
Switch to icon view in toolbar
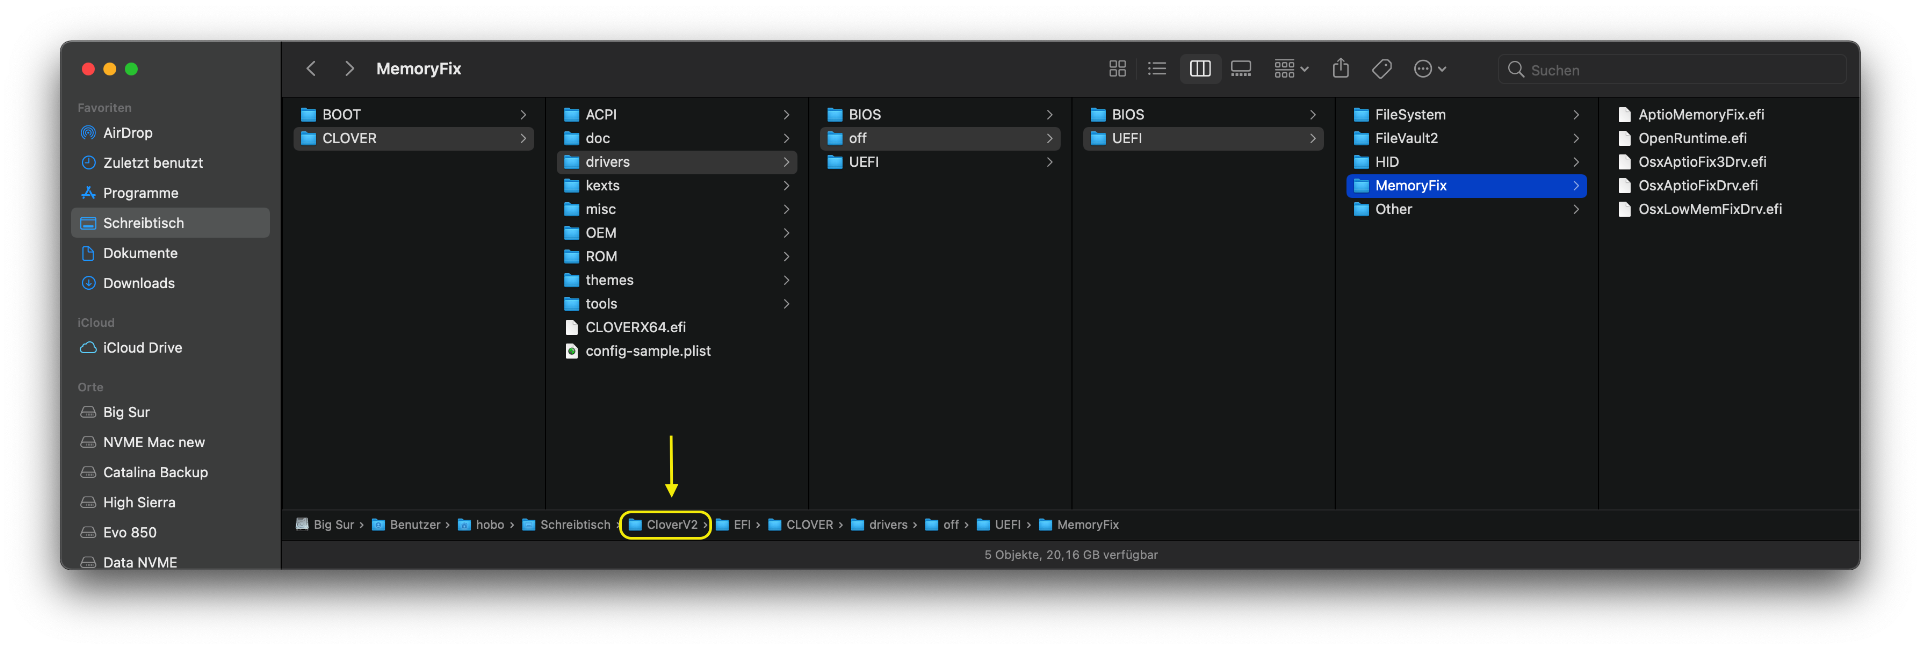coord(1117,69)
